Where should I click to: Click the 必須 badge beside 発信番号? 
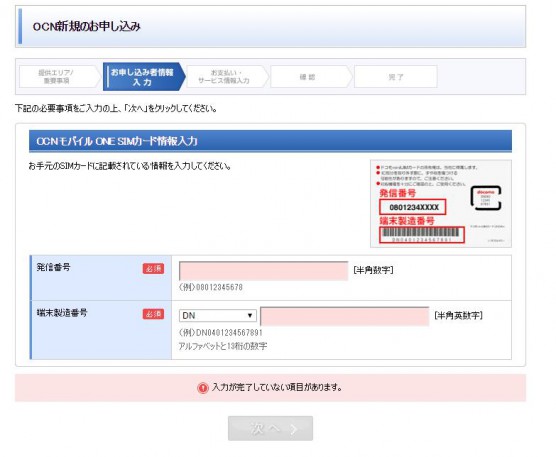point(154,269)
